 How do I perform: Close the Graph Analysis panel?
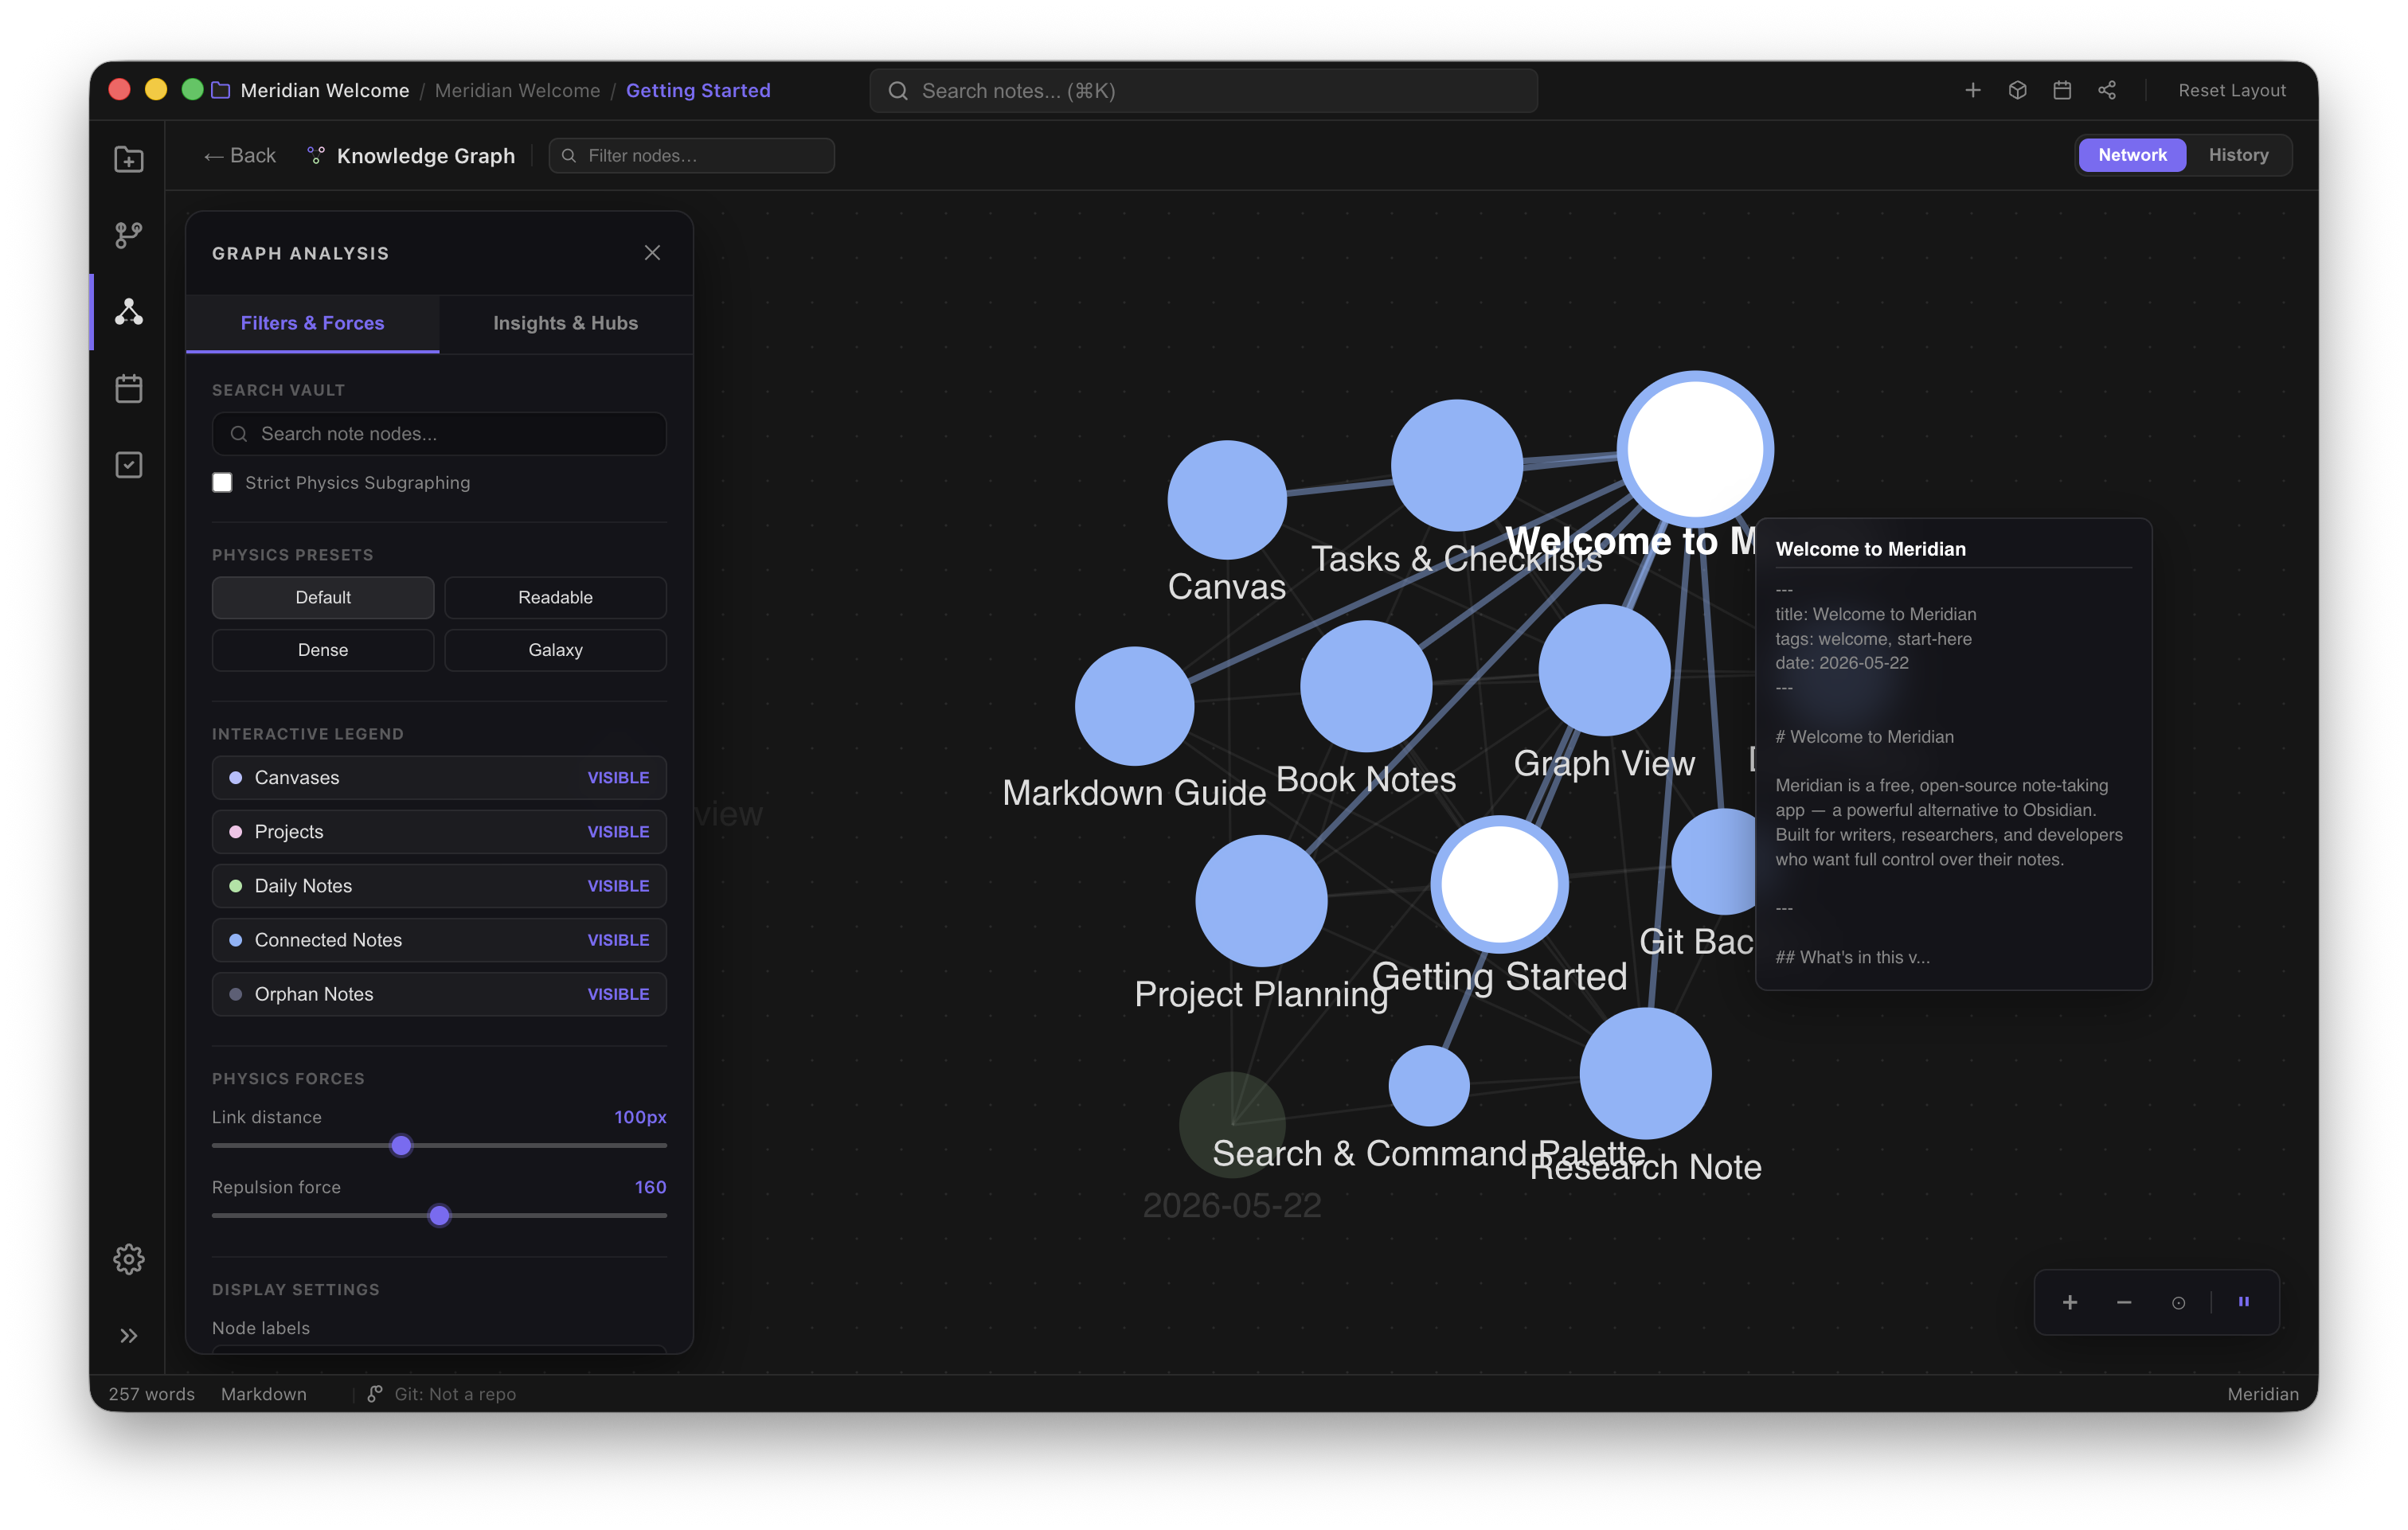coord(652,253)
